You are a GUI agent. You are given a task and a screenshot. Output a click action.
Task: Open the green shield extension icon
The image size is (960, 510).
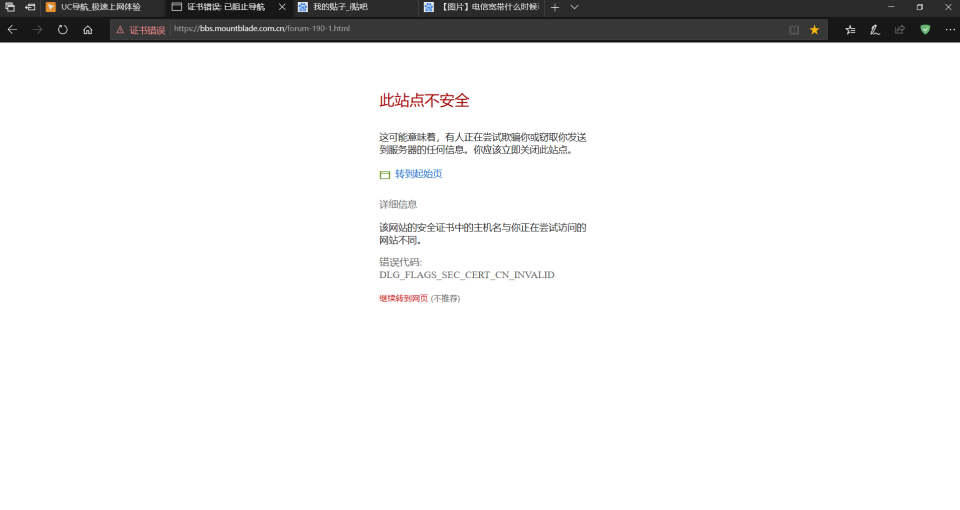pyautogui.click(x=925, y=29)
